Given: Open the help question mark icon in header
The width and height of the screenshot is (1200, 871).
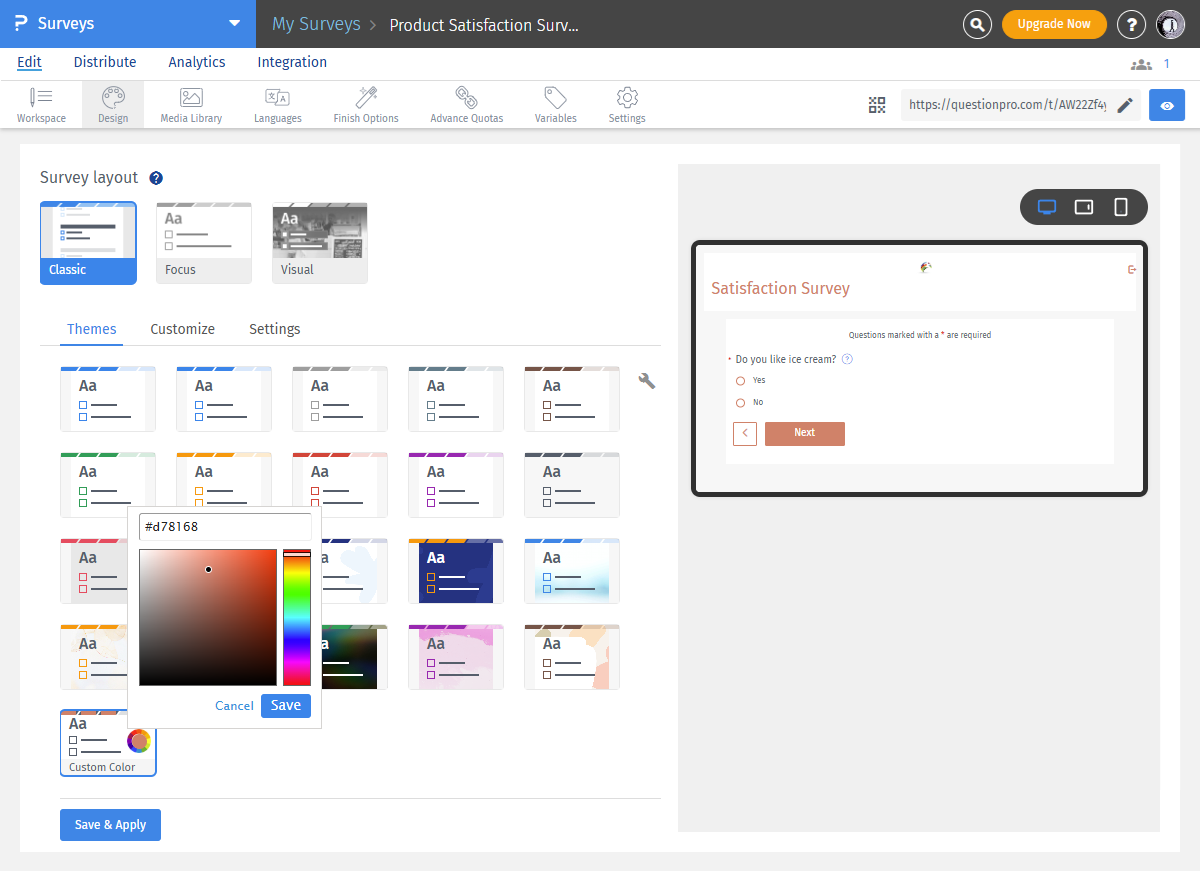Looking at the screenshot, I should click(x=1131, y=24).
